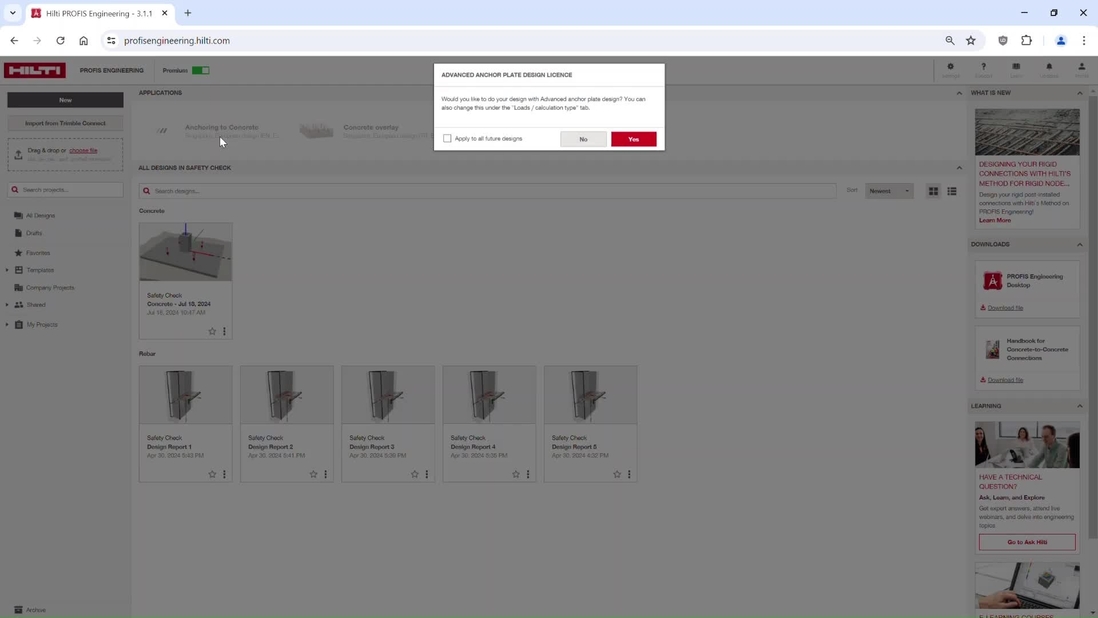Open the Newest sort dropdown
The height and width of the screenshot is (618, 1098).
(889, 191)
